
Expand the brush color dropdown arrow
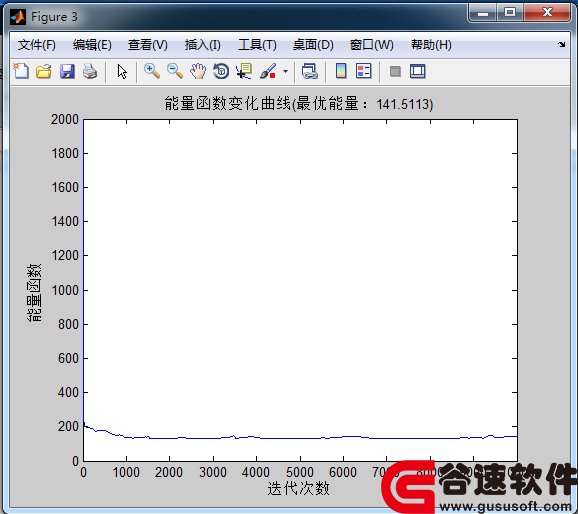point(285,71)
